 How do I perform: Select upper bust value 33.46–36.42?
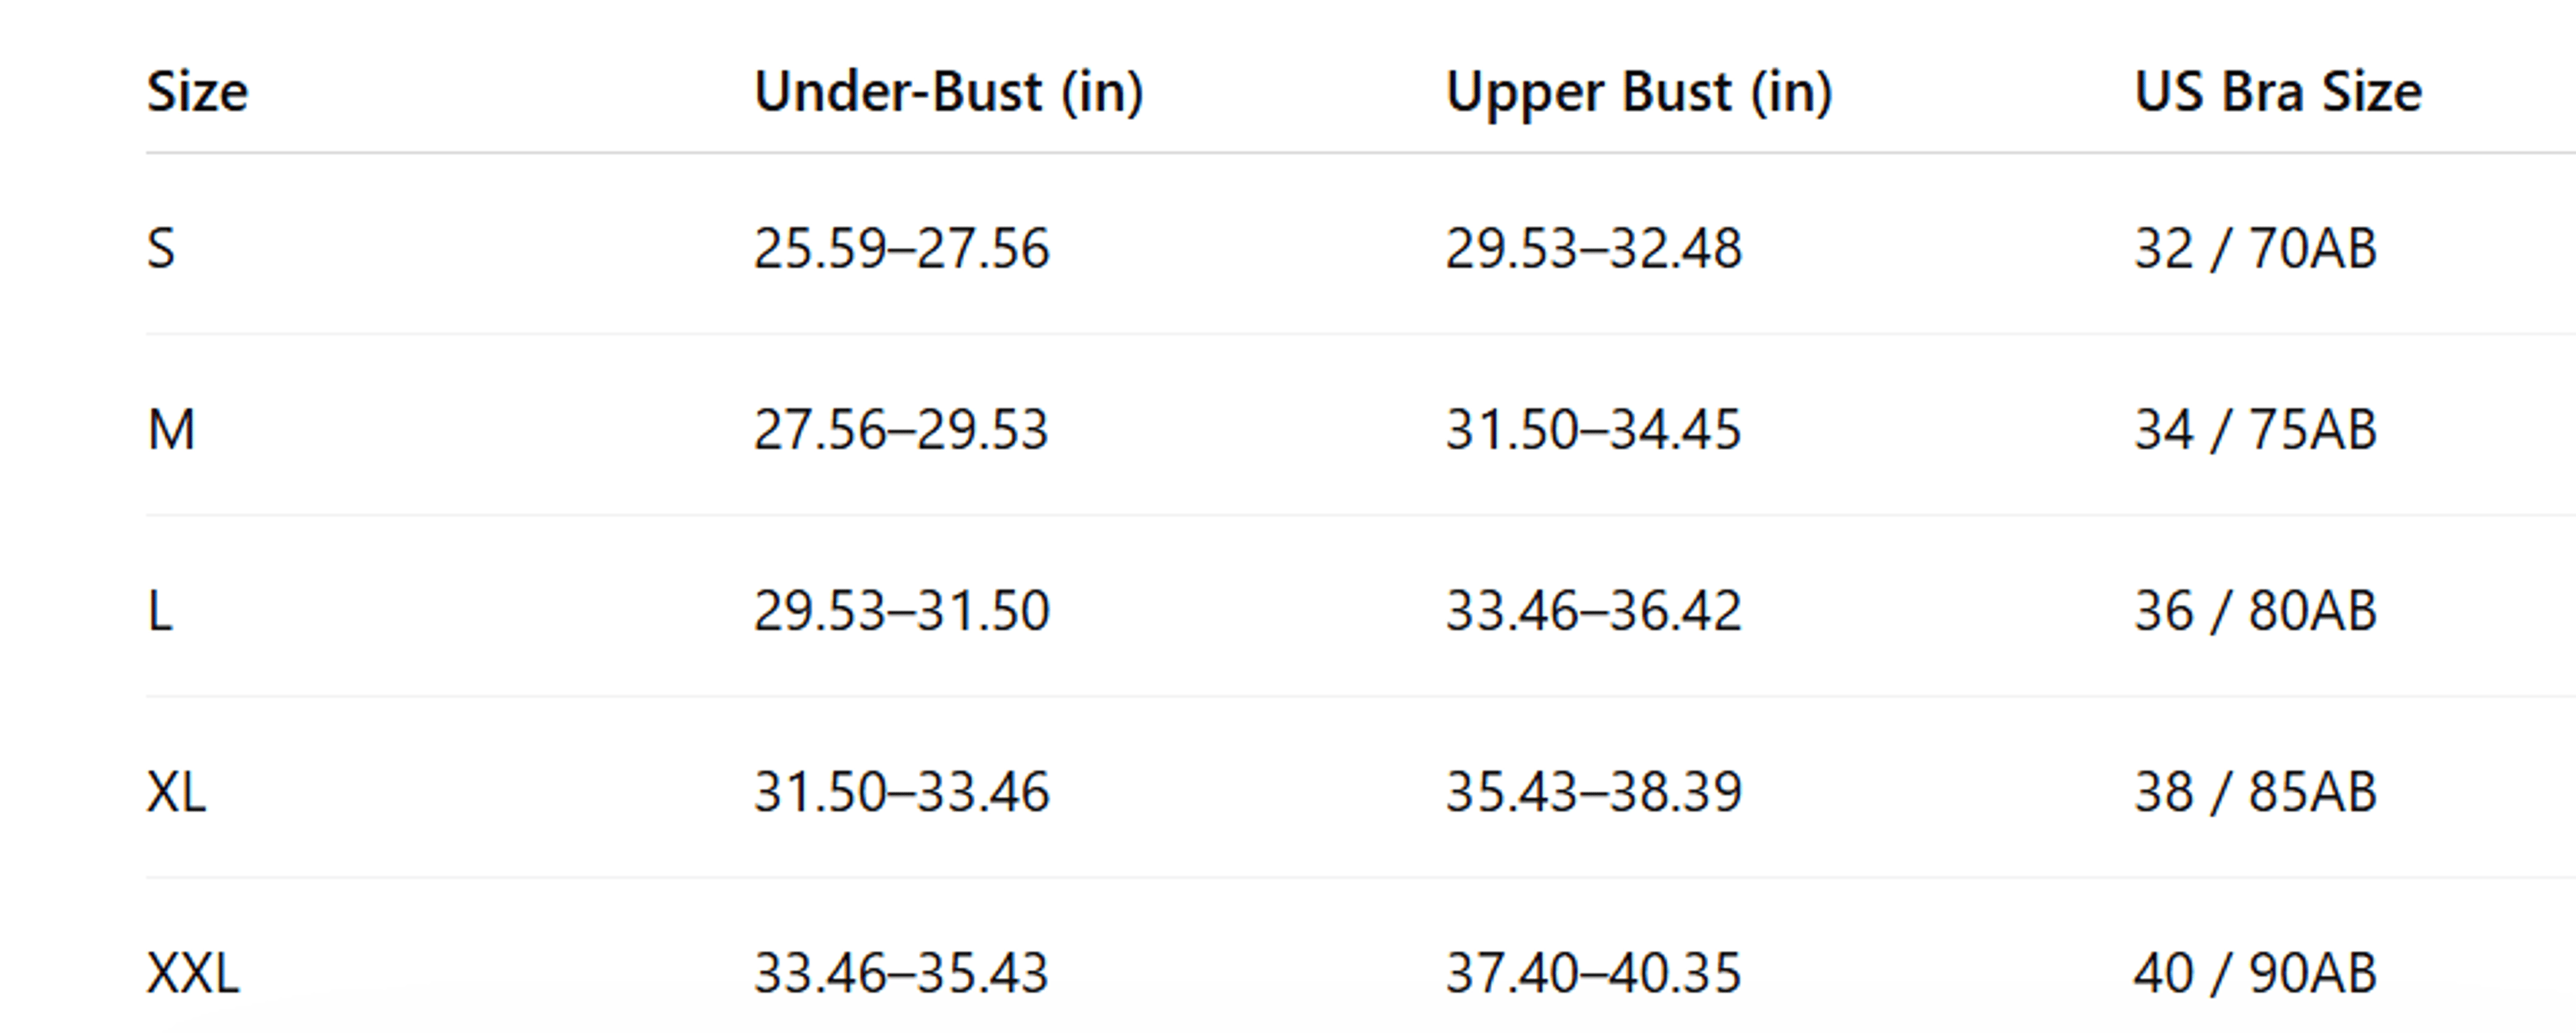click(1593, 611)
